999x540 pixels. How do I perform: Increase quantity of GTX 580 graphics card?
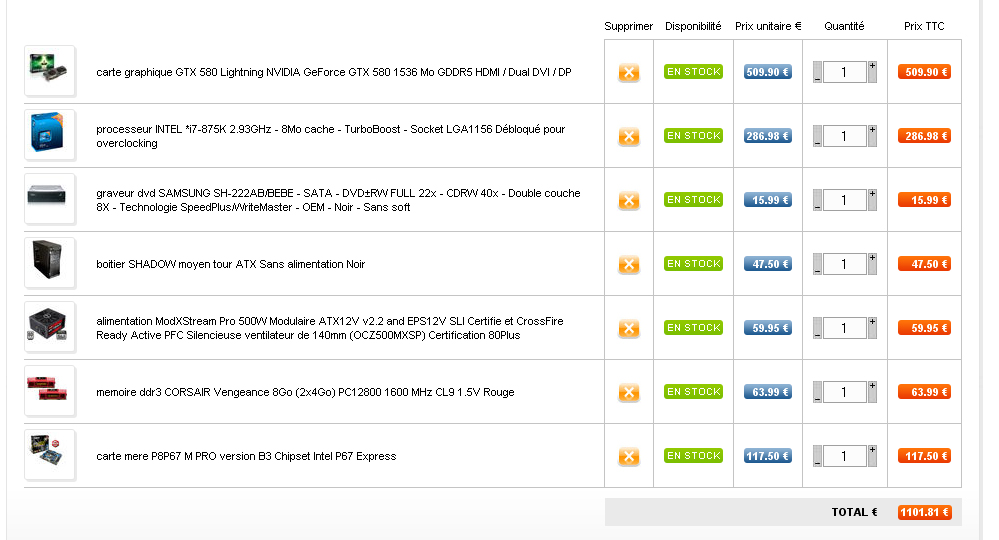click(x=872, y=66)
